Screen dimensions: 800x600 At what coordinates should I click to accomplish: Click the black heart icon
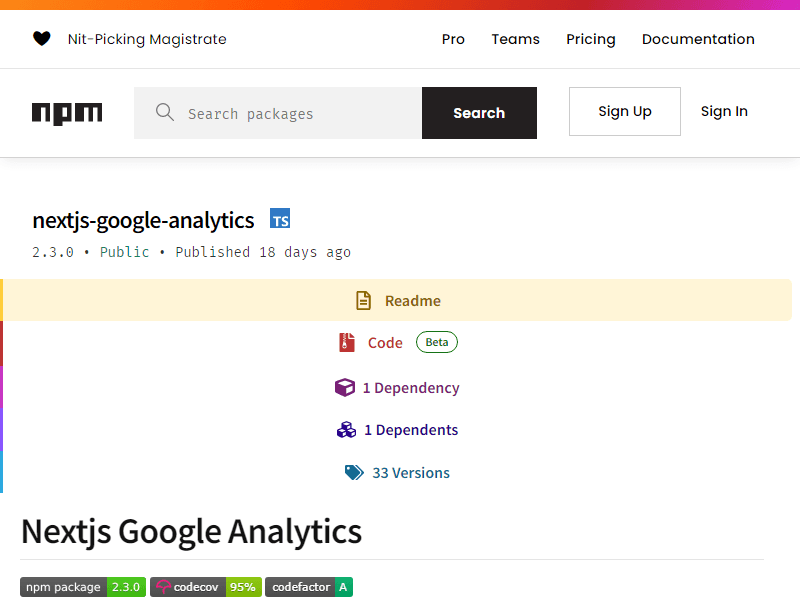coord(42,39)
